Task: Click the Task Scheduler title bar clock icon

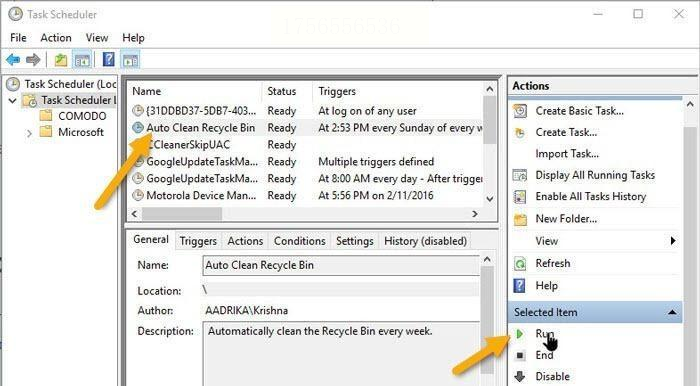Action: [x=15, y=14]
